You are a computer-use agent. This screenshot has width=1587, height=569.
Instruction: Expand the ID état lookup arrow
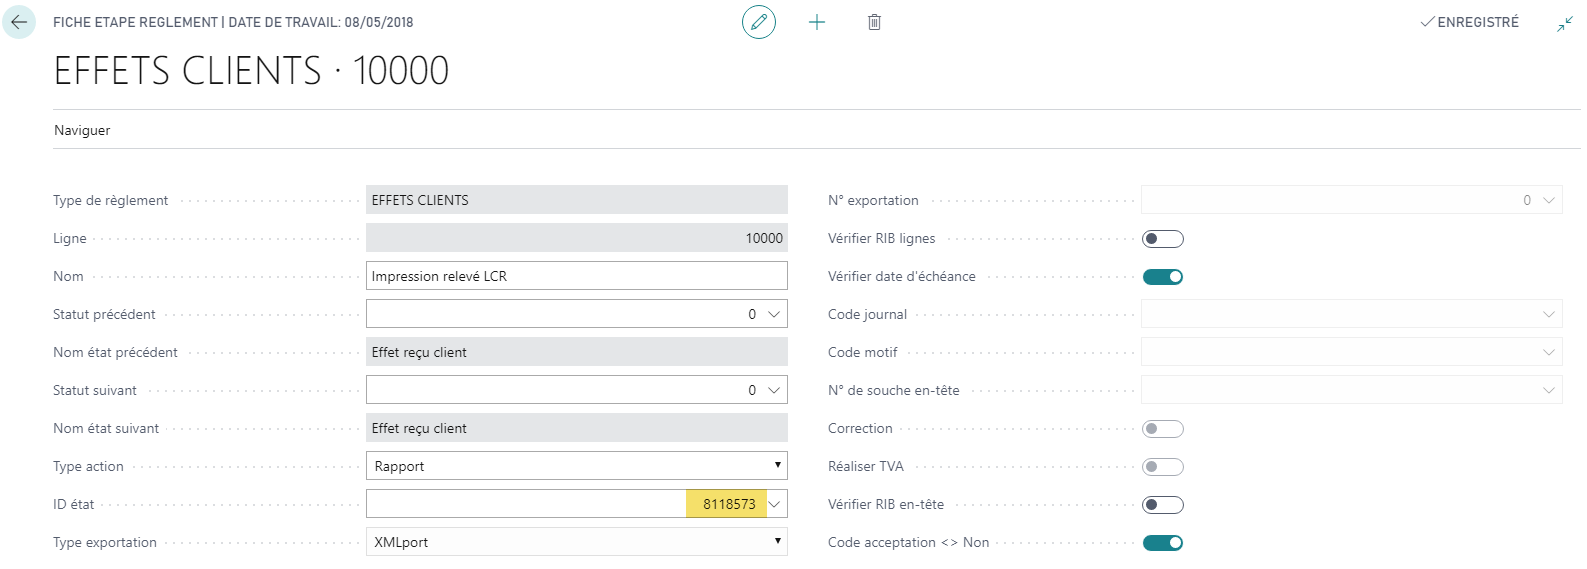click(775, 504)
